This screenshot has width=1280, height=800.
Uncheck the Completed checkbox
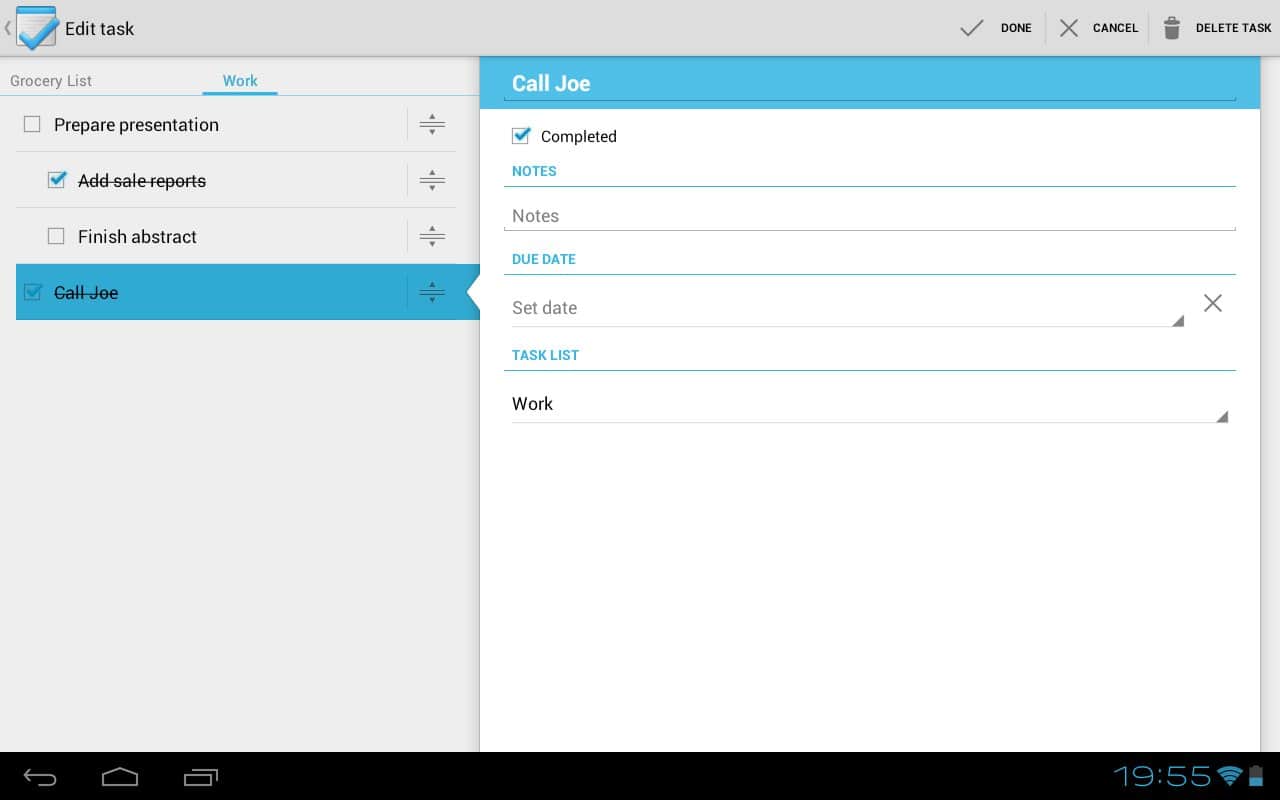pos(521,136)
